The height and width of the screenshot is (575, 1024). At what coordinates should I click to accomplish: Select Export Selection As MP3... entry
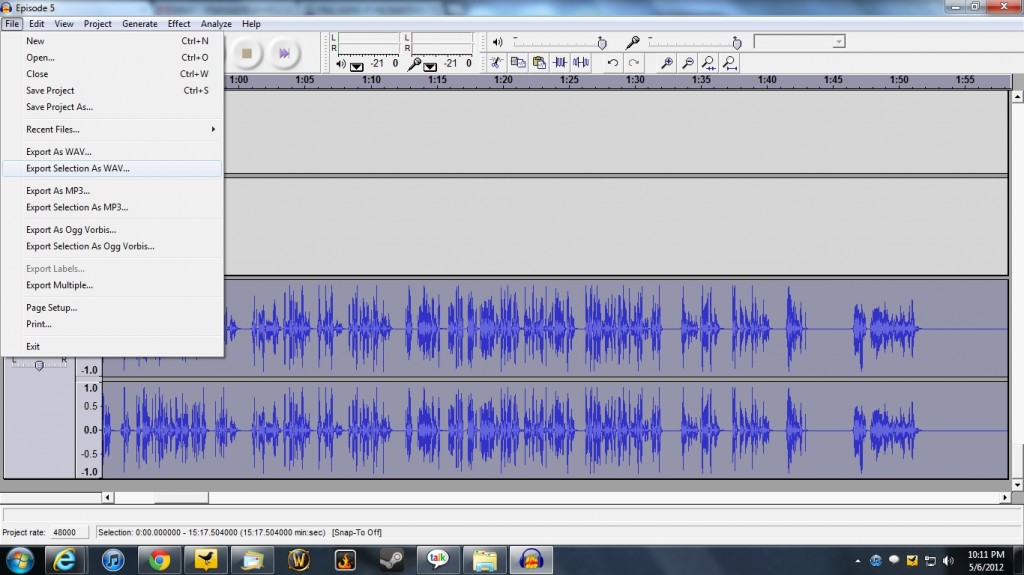coord(112,207)
